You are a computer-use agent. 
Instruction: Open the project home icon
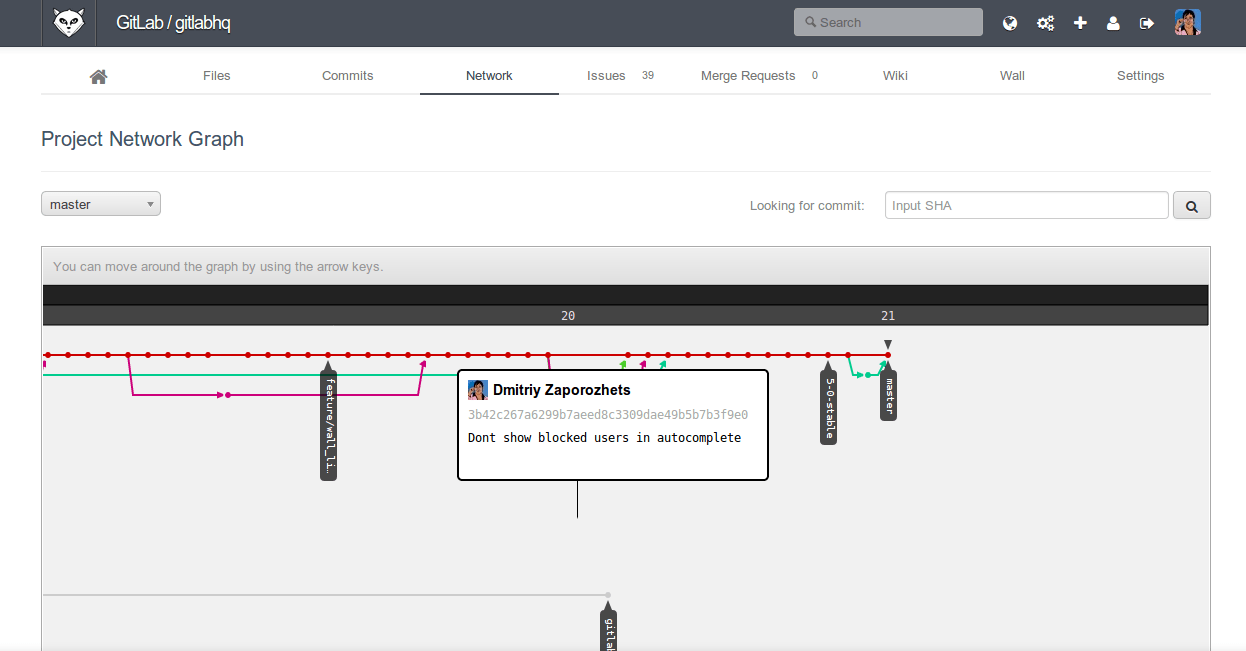(x=98, y=75)
